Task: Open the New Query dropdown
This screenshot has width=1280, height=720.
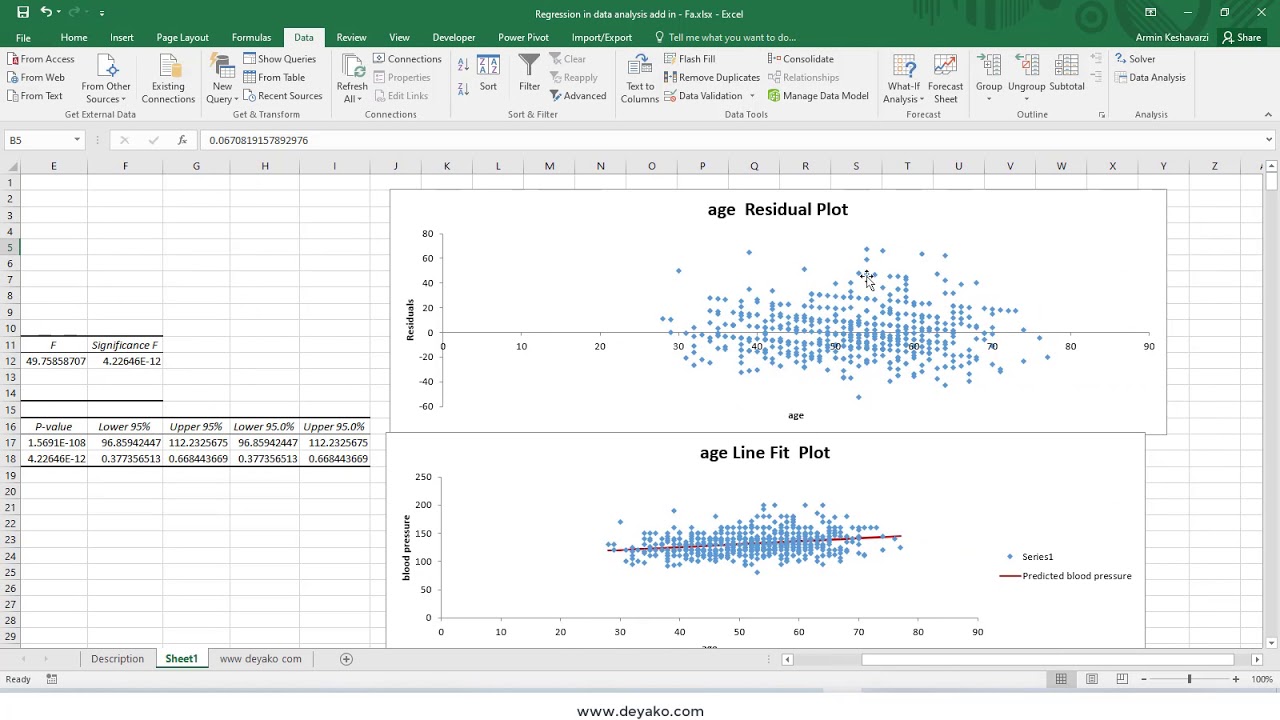Action: [222, 92]
